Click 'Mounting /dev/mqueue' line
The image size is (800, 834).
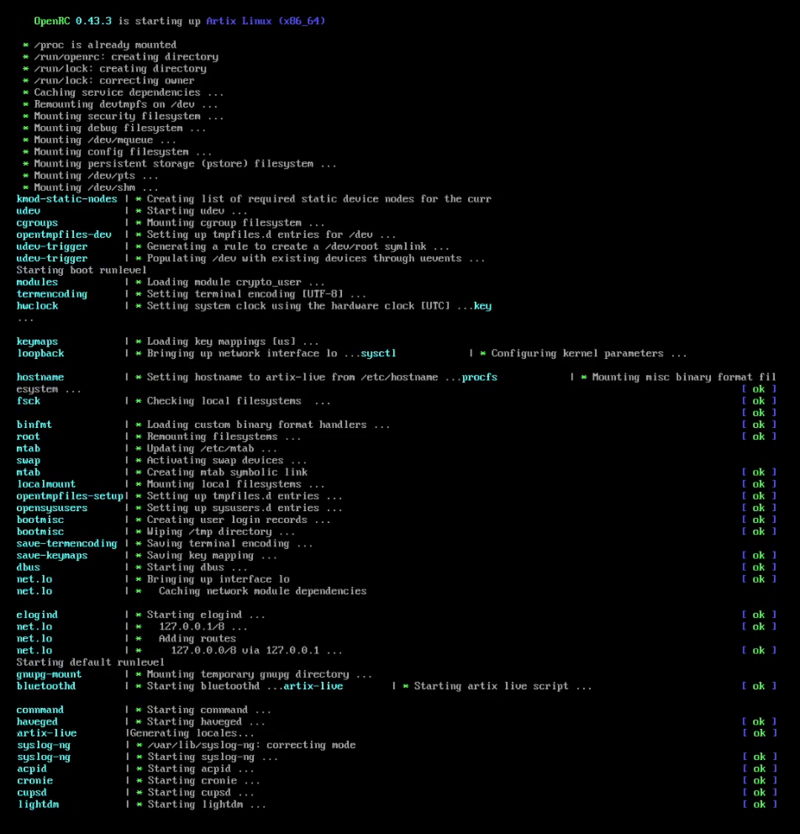coord(105,140)
